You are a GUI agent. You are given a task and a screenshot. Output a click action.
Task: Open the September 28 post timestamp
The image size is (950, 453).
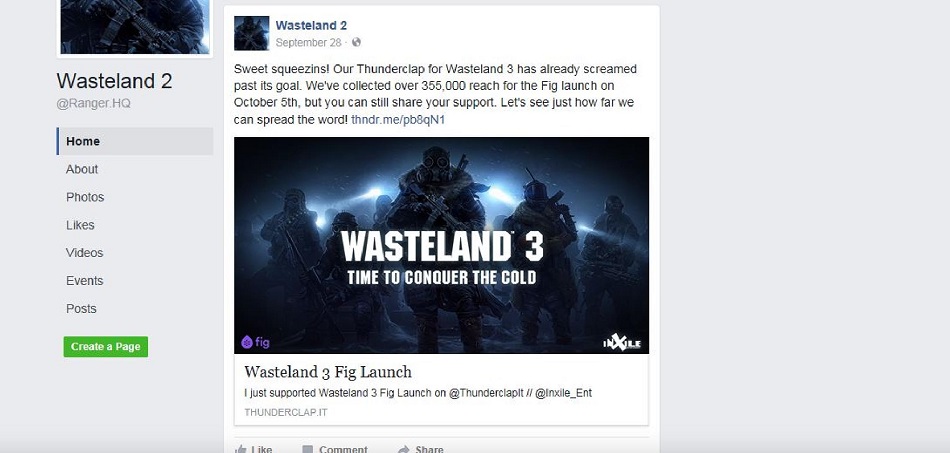(x=308, y=42)
